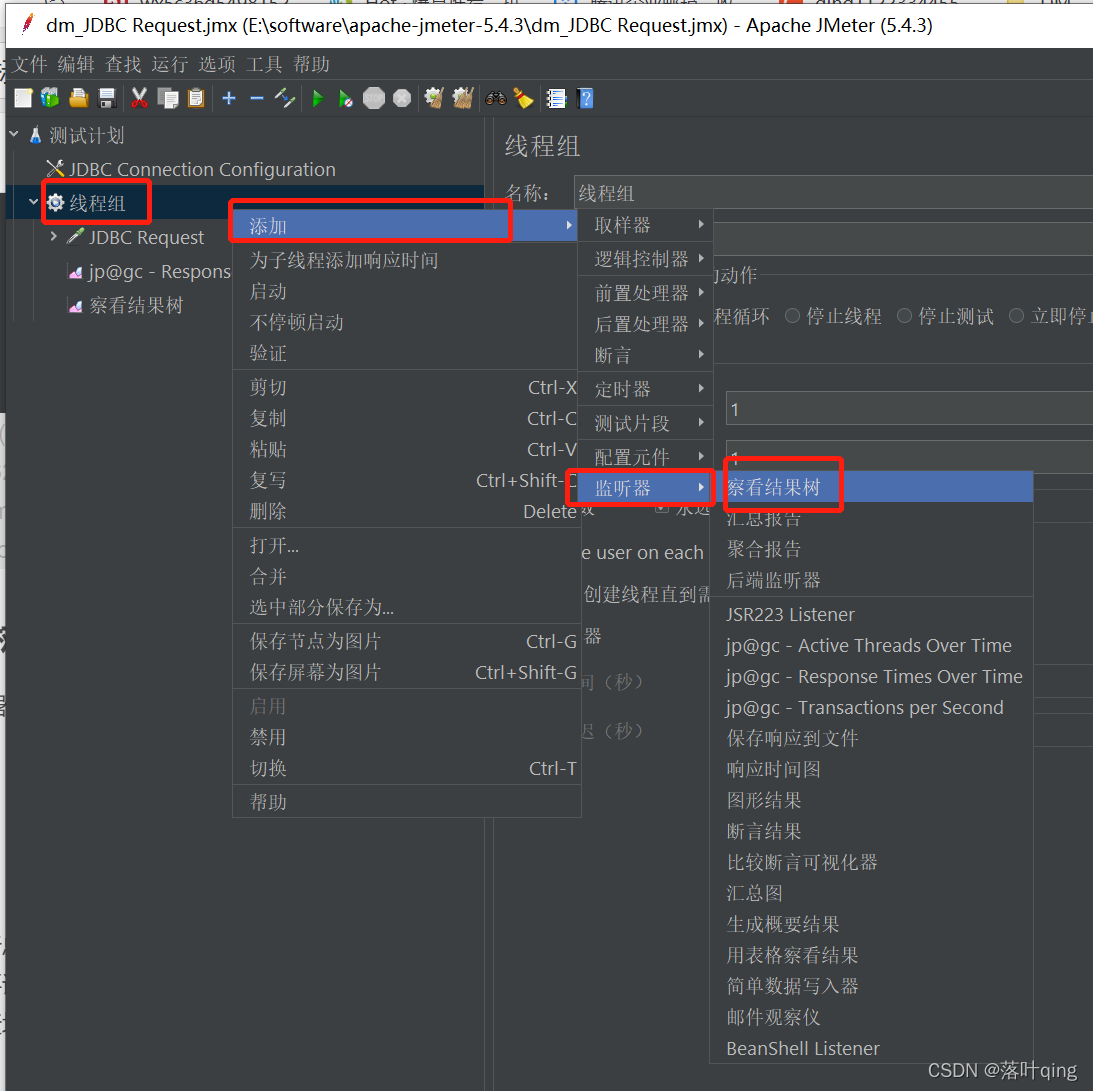The width and height of the screenshot is (1093, 1091).
Task: Open the Templates toolbar icon
Action: 50,98
